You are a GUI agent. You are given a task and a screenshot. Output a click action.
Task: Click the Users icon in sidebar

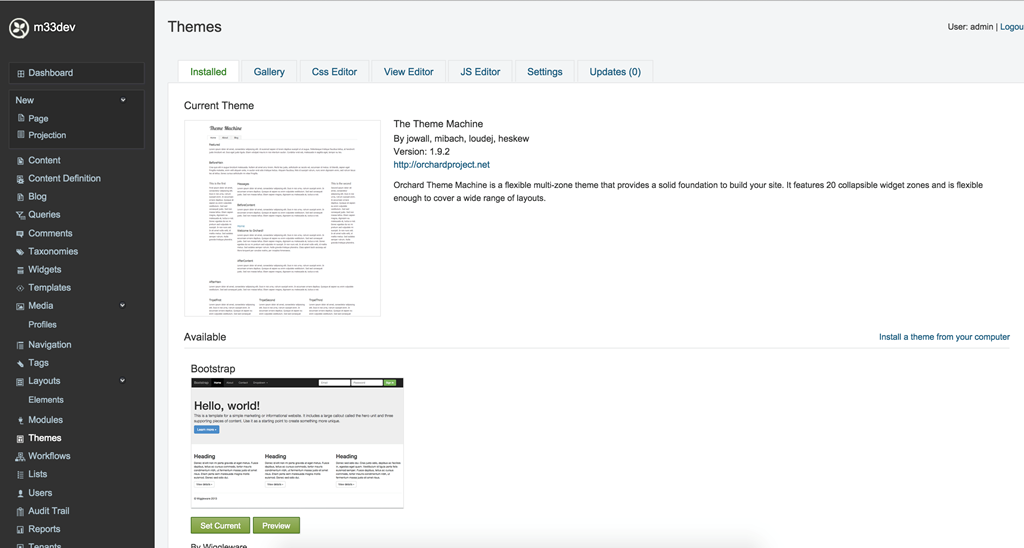[x=20, y=493]
